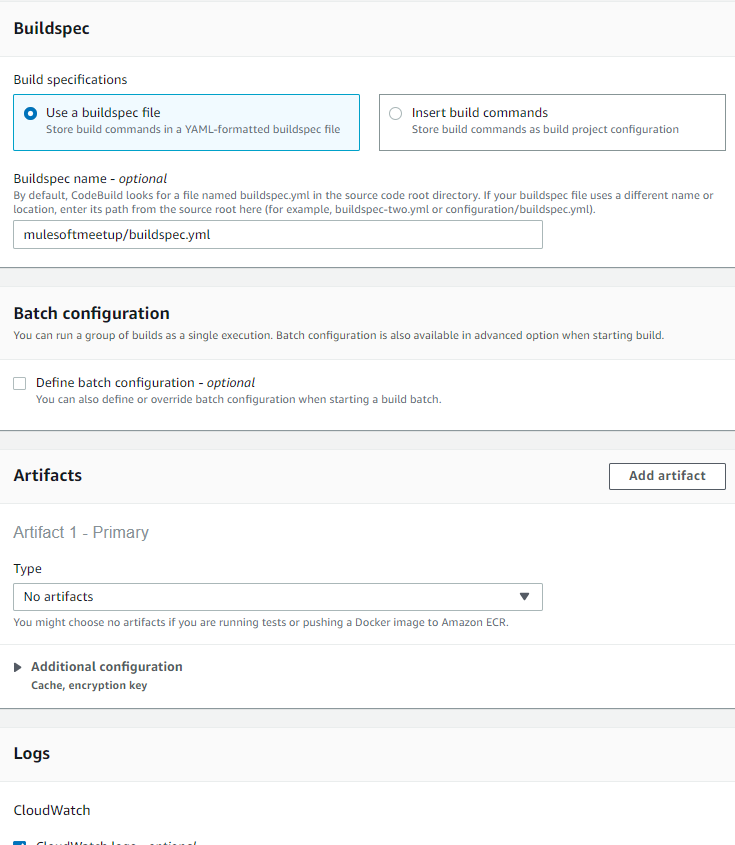Select the Use a buildspec file radio button
The height and width of the screenshot is (845, 735).
click(x=30, y=113)
